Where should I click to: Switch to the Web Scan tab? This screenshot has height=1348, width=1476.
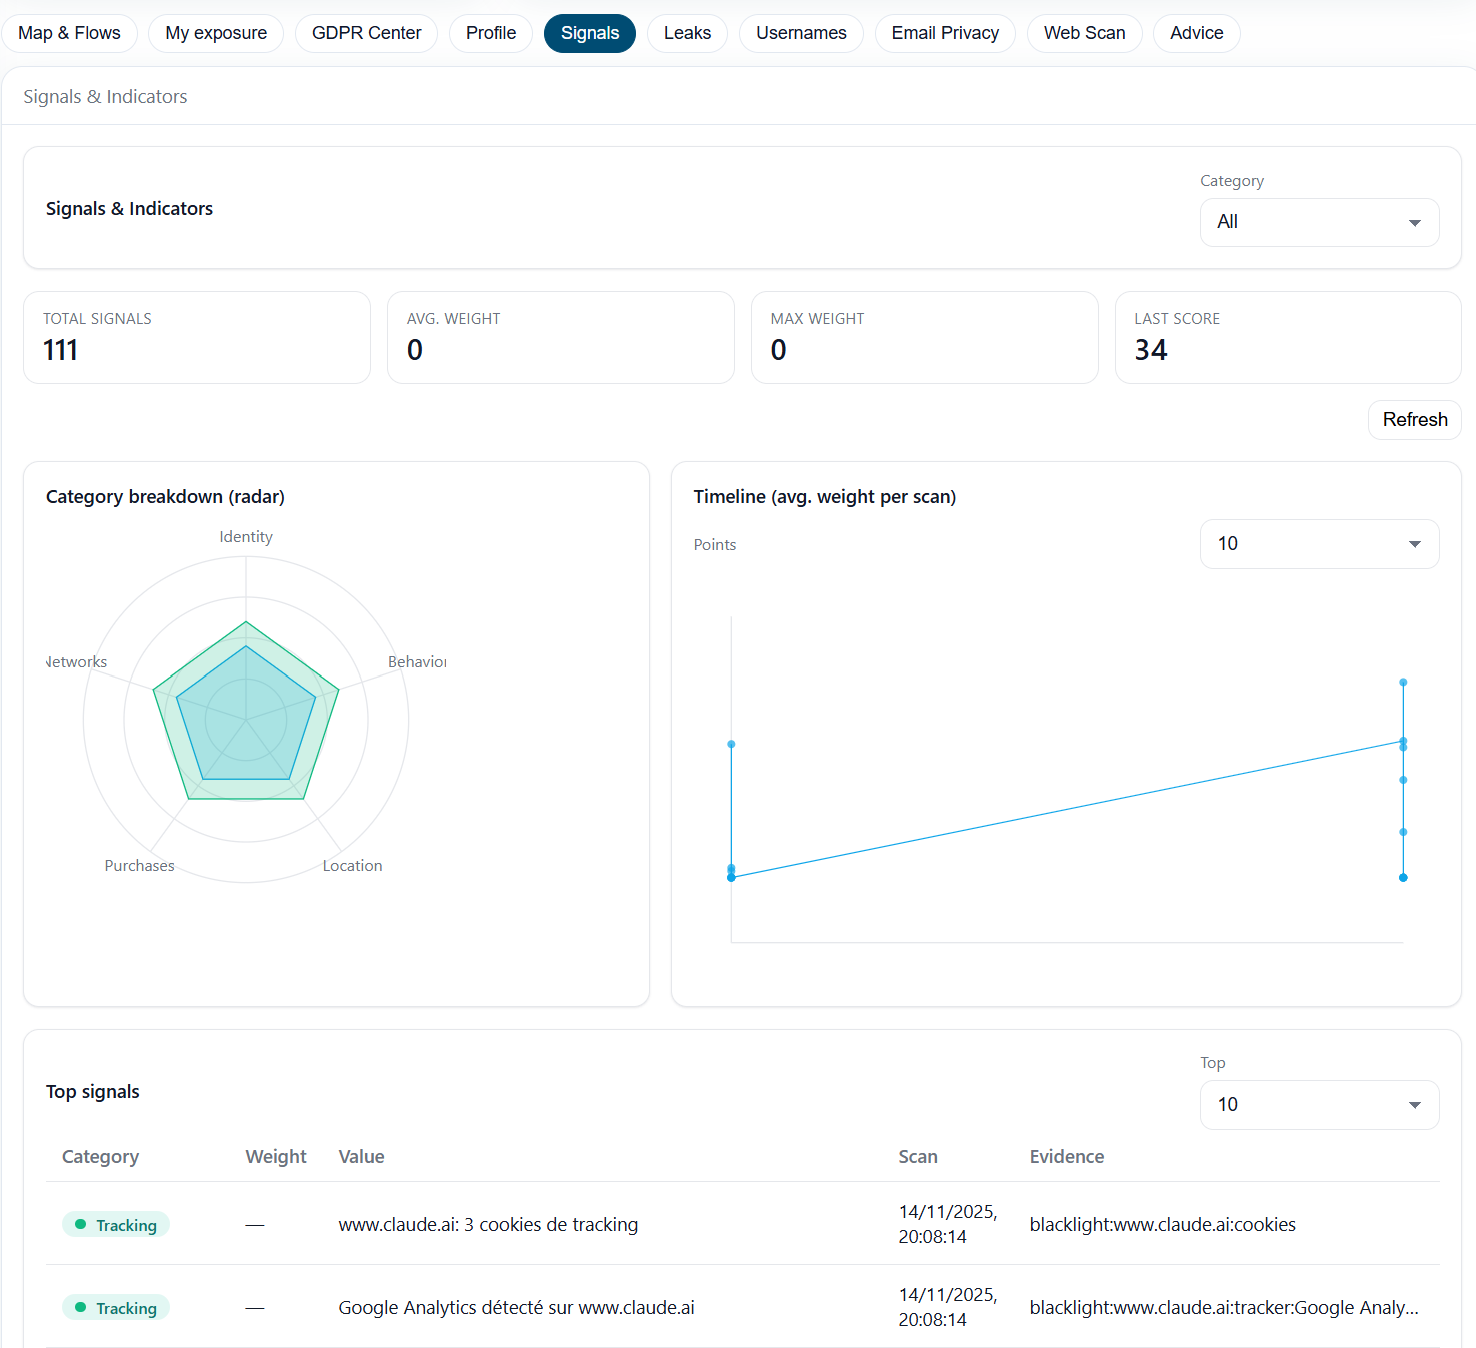click(x=1084, y=33)
